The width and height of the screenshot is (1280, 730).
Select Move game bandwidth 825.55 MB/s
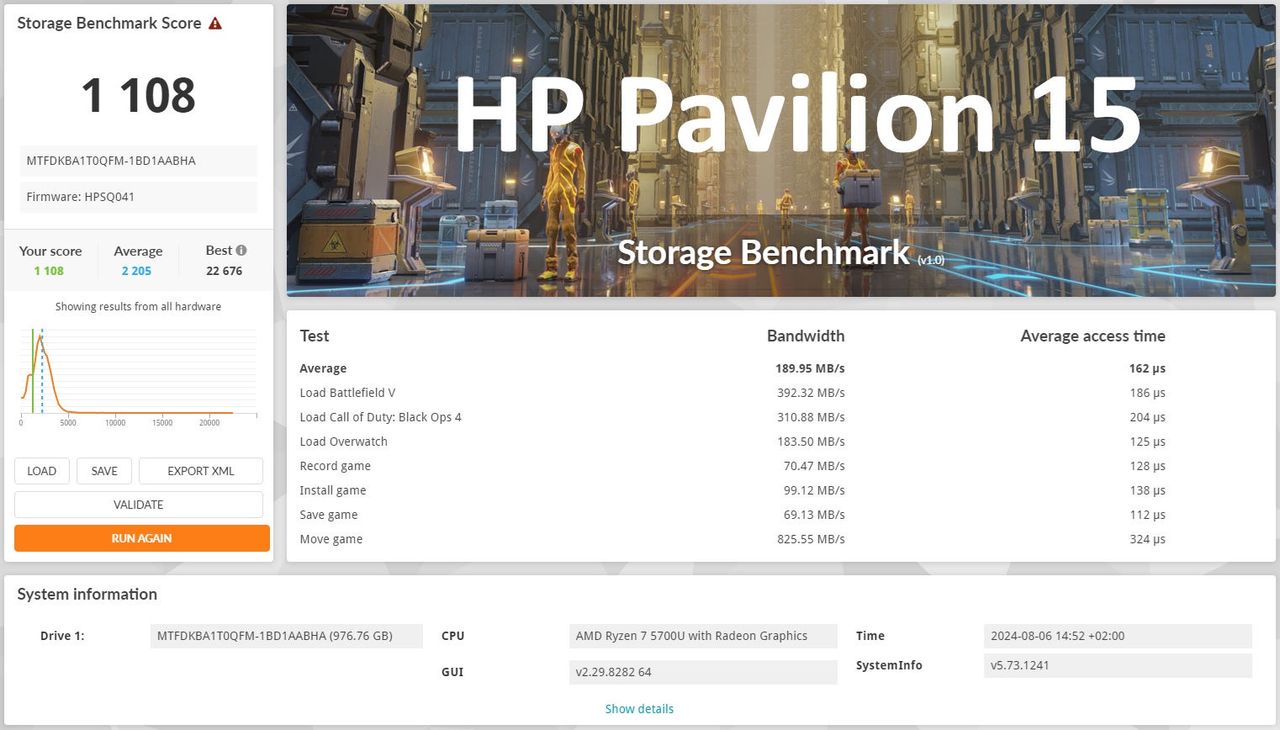(x=810, y=539)
